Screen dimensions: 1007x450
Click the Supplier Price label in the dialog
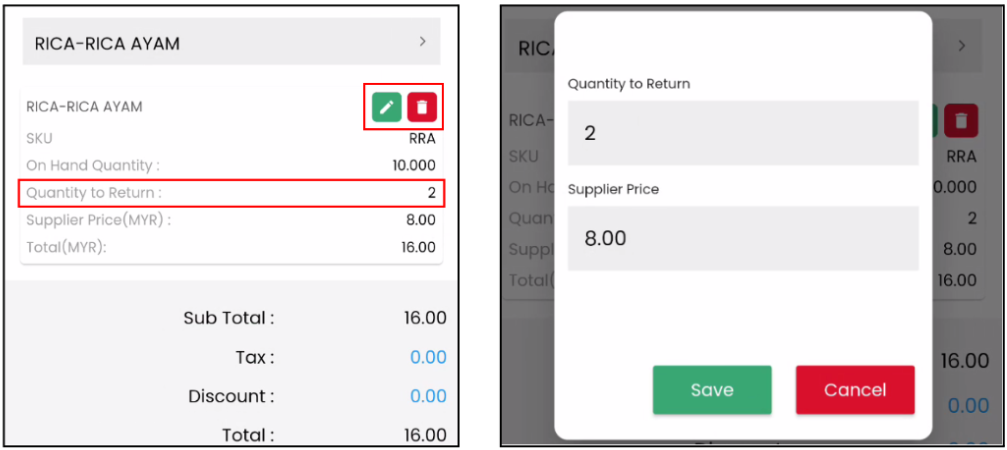(x=613, y=189)
